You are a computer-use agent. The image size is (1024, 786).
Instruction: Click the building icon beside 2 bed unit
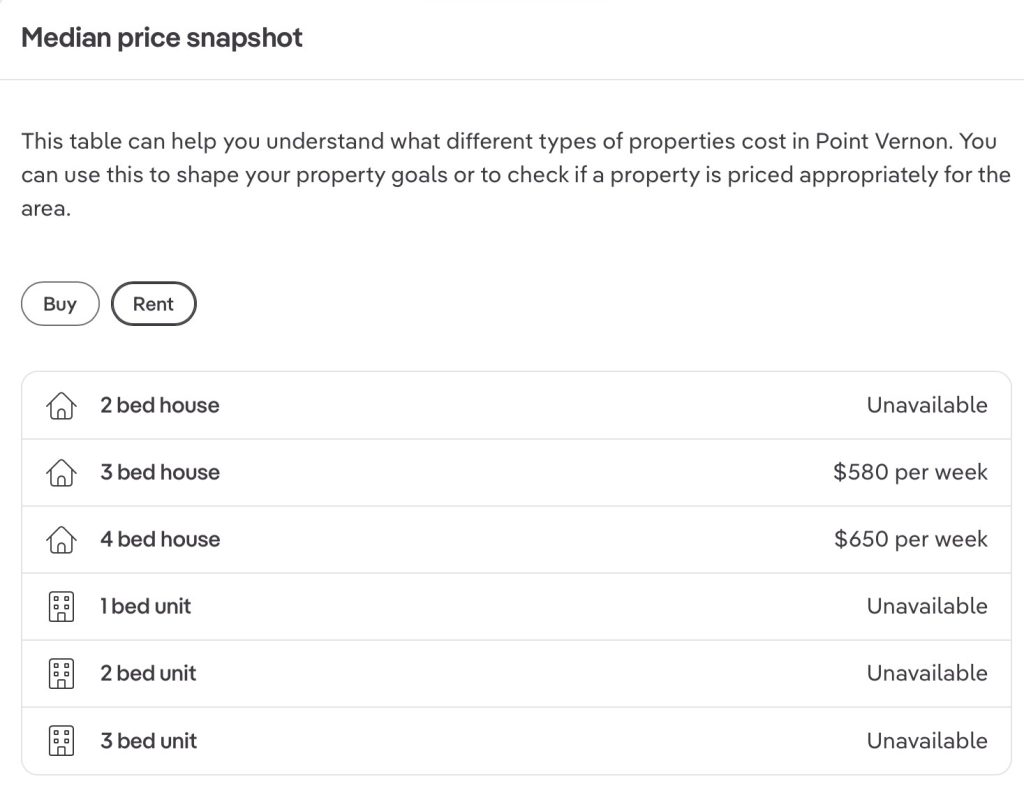click(61, 674)
